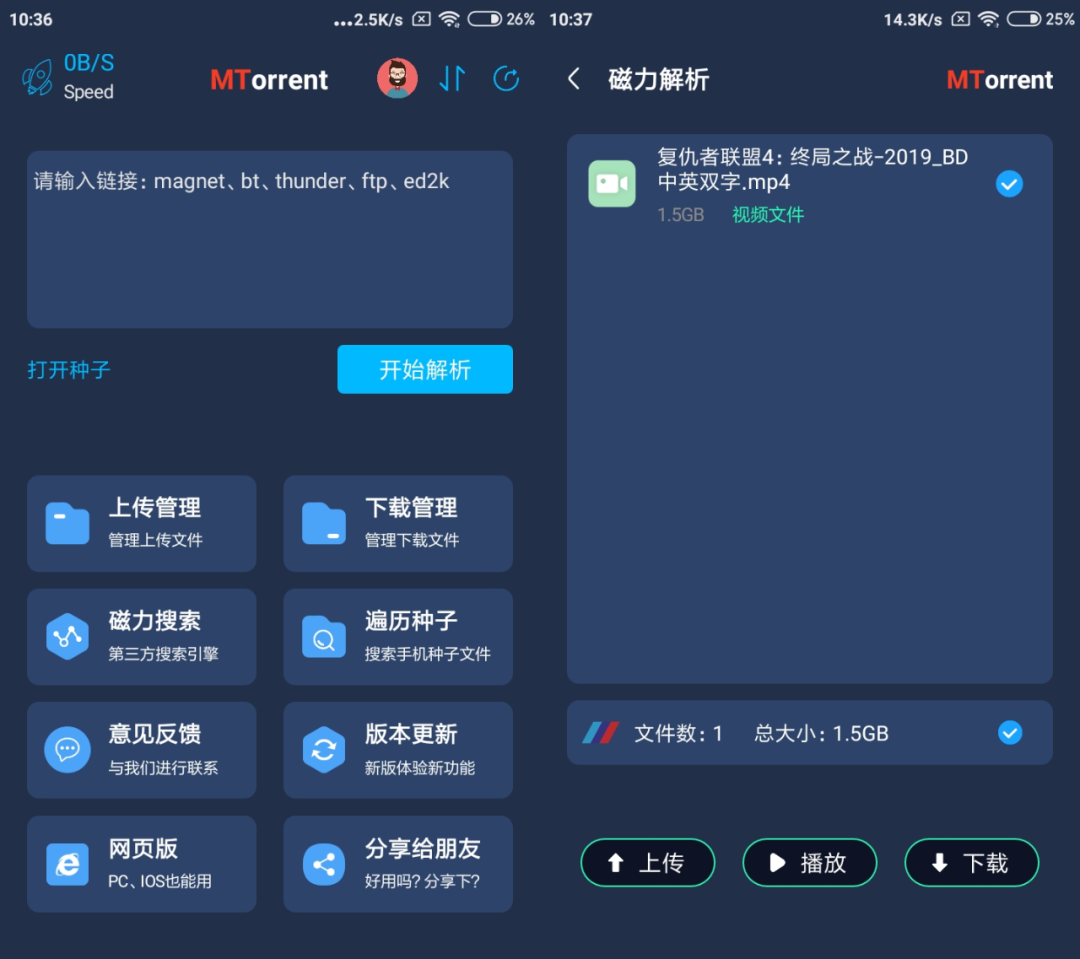The width and height of the screenshot is (1080, 959).
Task: Open 网页版 browser icon
Action: [67, 863]
